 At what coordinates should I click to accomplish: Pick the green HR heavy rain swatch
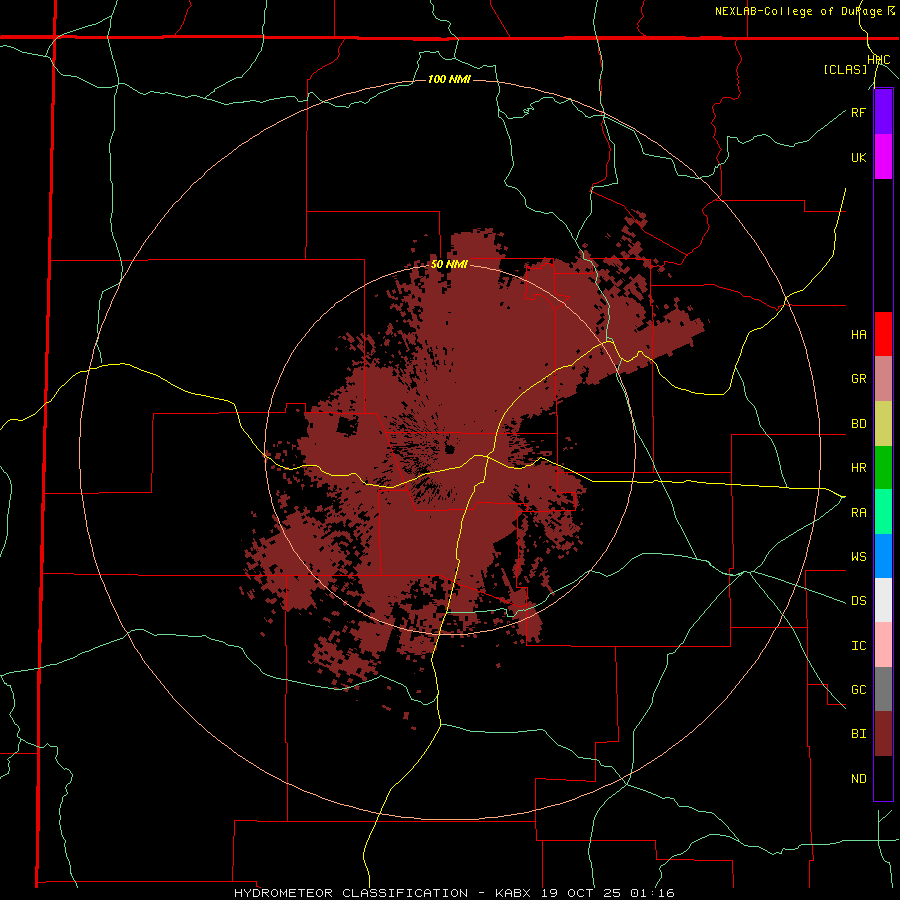coord(883,468)
